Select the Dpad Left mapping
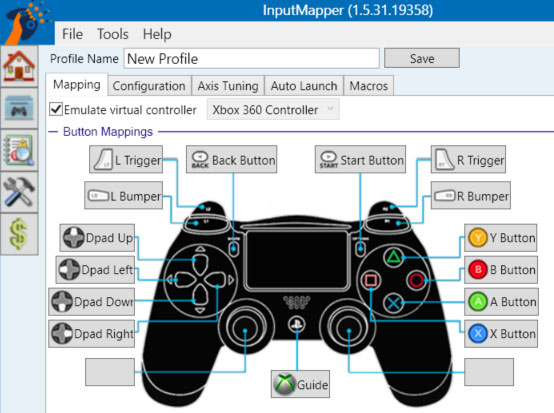 (95, 270)
